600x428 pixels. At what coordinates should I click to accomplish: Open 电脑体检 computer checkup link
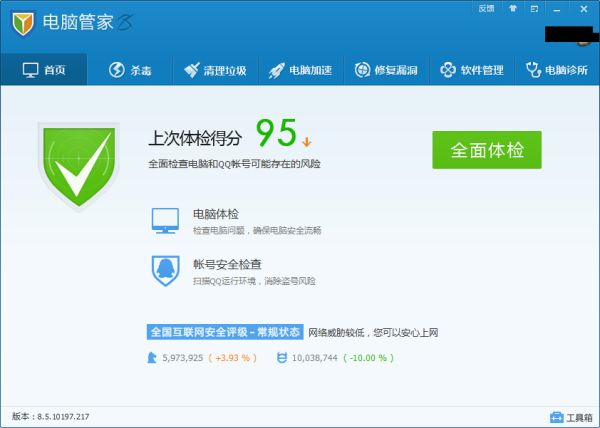216,214
